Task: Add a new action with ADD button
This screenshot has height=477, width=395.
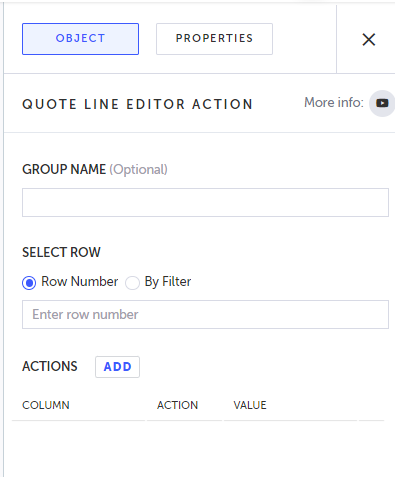Action: (117, 367)
